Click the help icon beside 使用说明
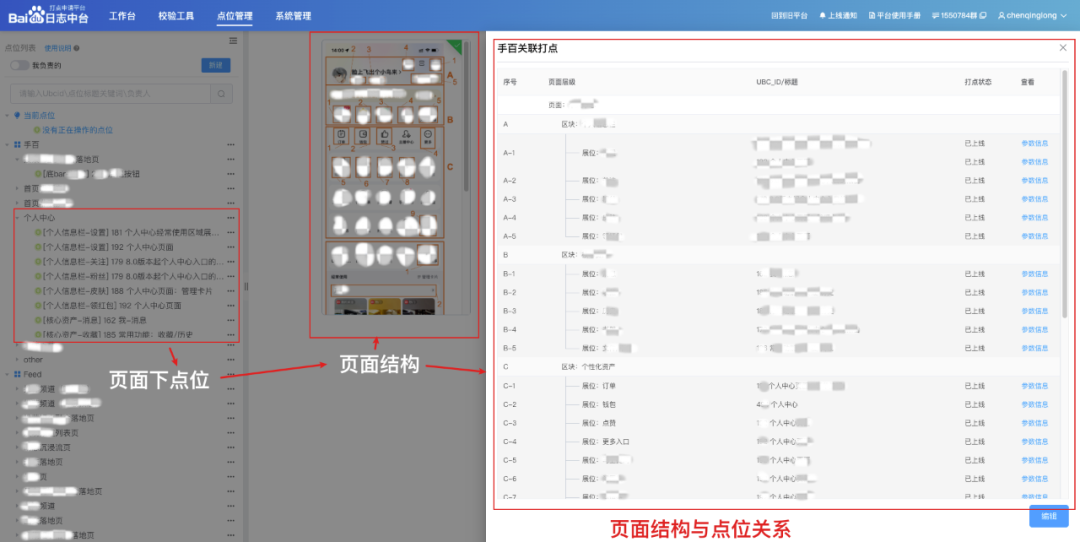Viewport: 1080px width, 542px height. (77, 48)
